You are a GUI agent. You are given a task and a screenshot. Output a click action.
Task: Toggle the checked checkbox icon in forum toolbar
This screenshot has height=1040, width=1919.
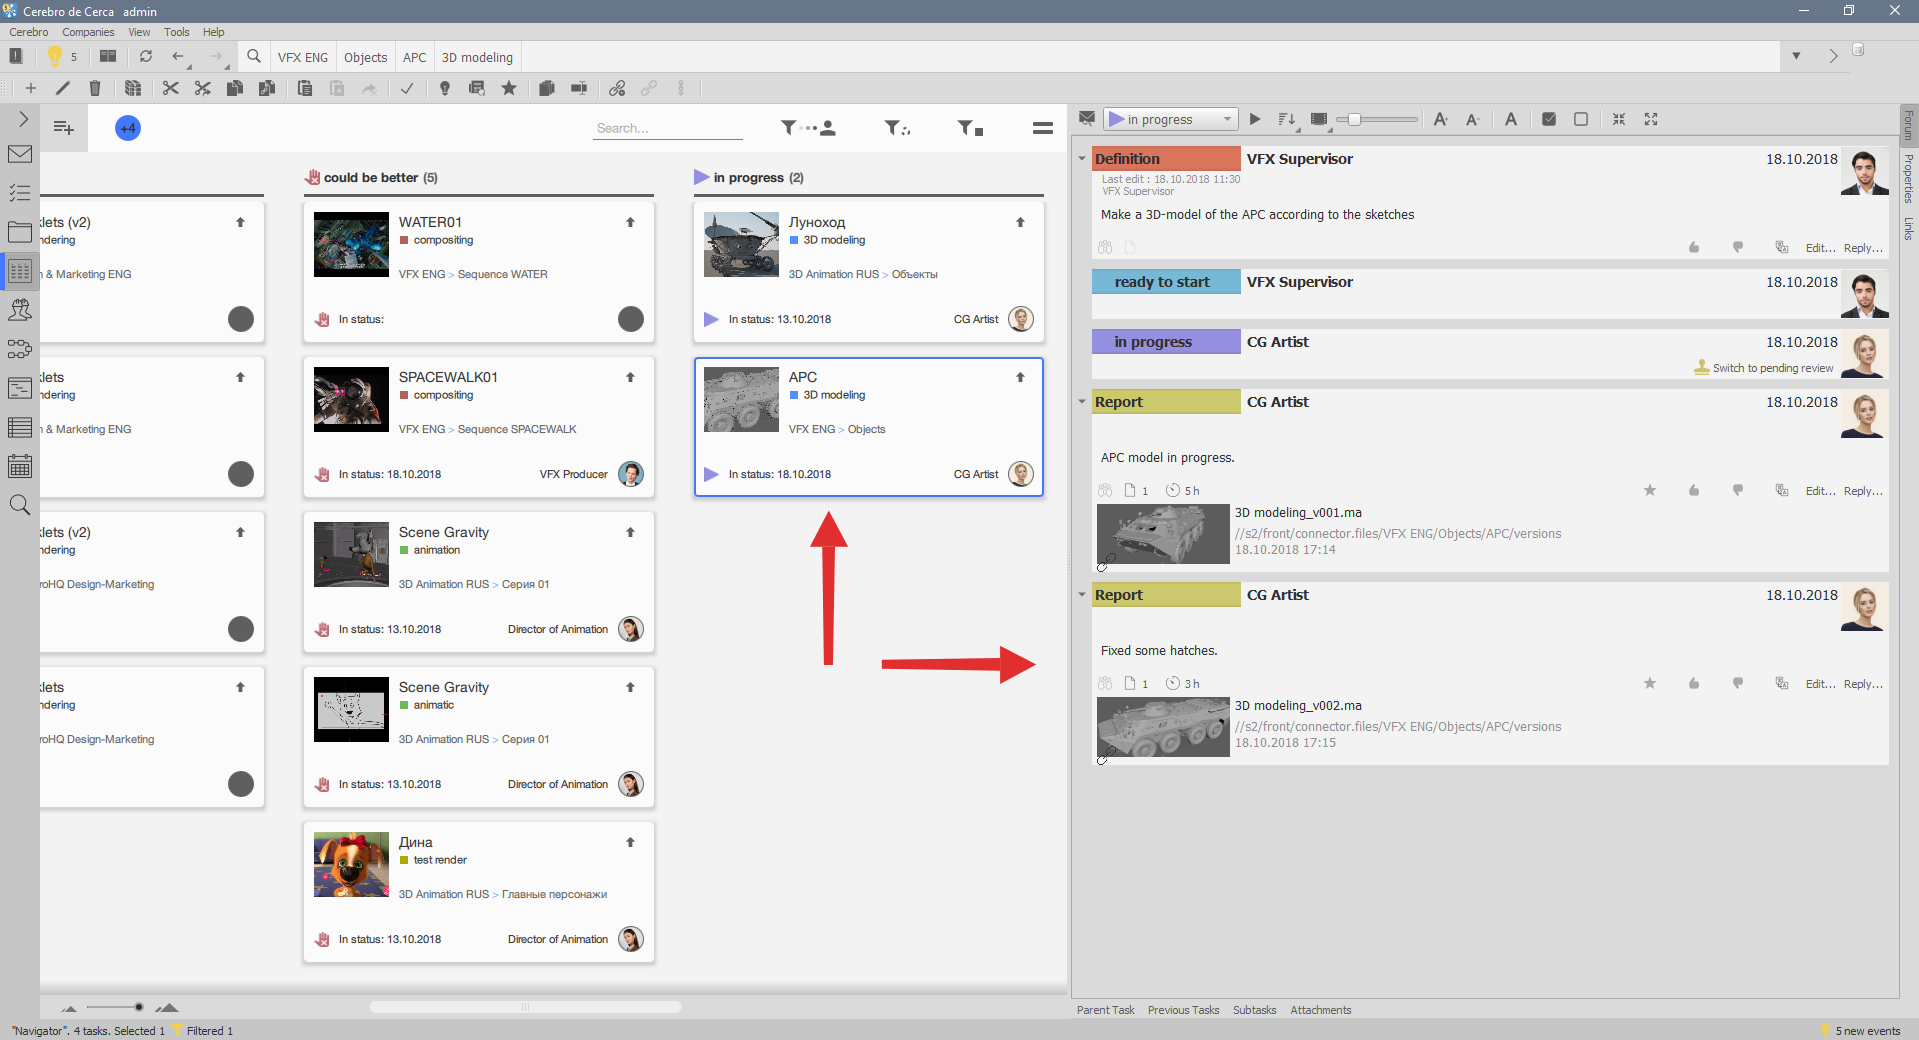pos(1549,119)
